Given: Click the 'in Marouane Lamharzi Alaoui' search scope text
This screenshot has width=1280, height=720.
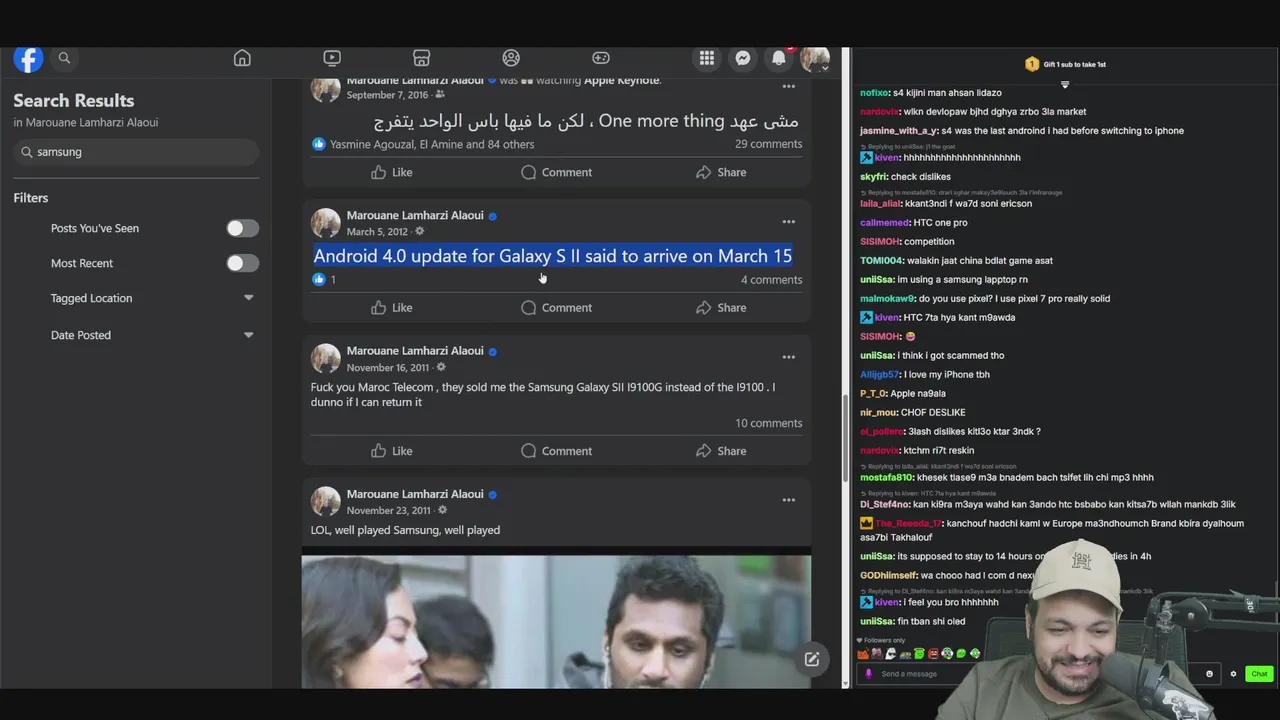Looking at the screenshot, I should tap(85, 122).
